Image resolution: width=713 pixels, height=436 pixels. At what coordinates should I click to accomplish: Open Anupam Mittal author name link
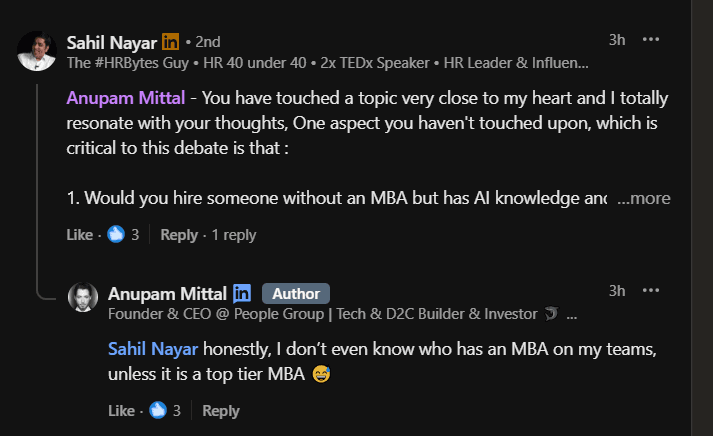(166, 293)
